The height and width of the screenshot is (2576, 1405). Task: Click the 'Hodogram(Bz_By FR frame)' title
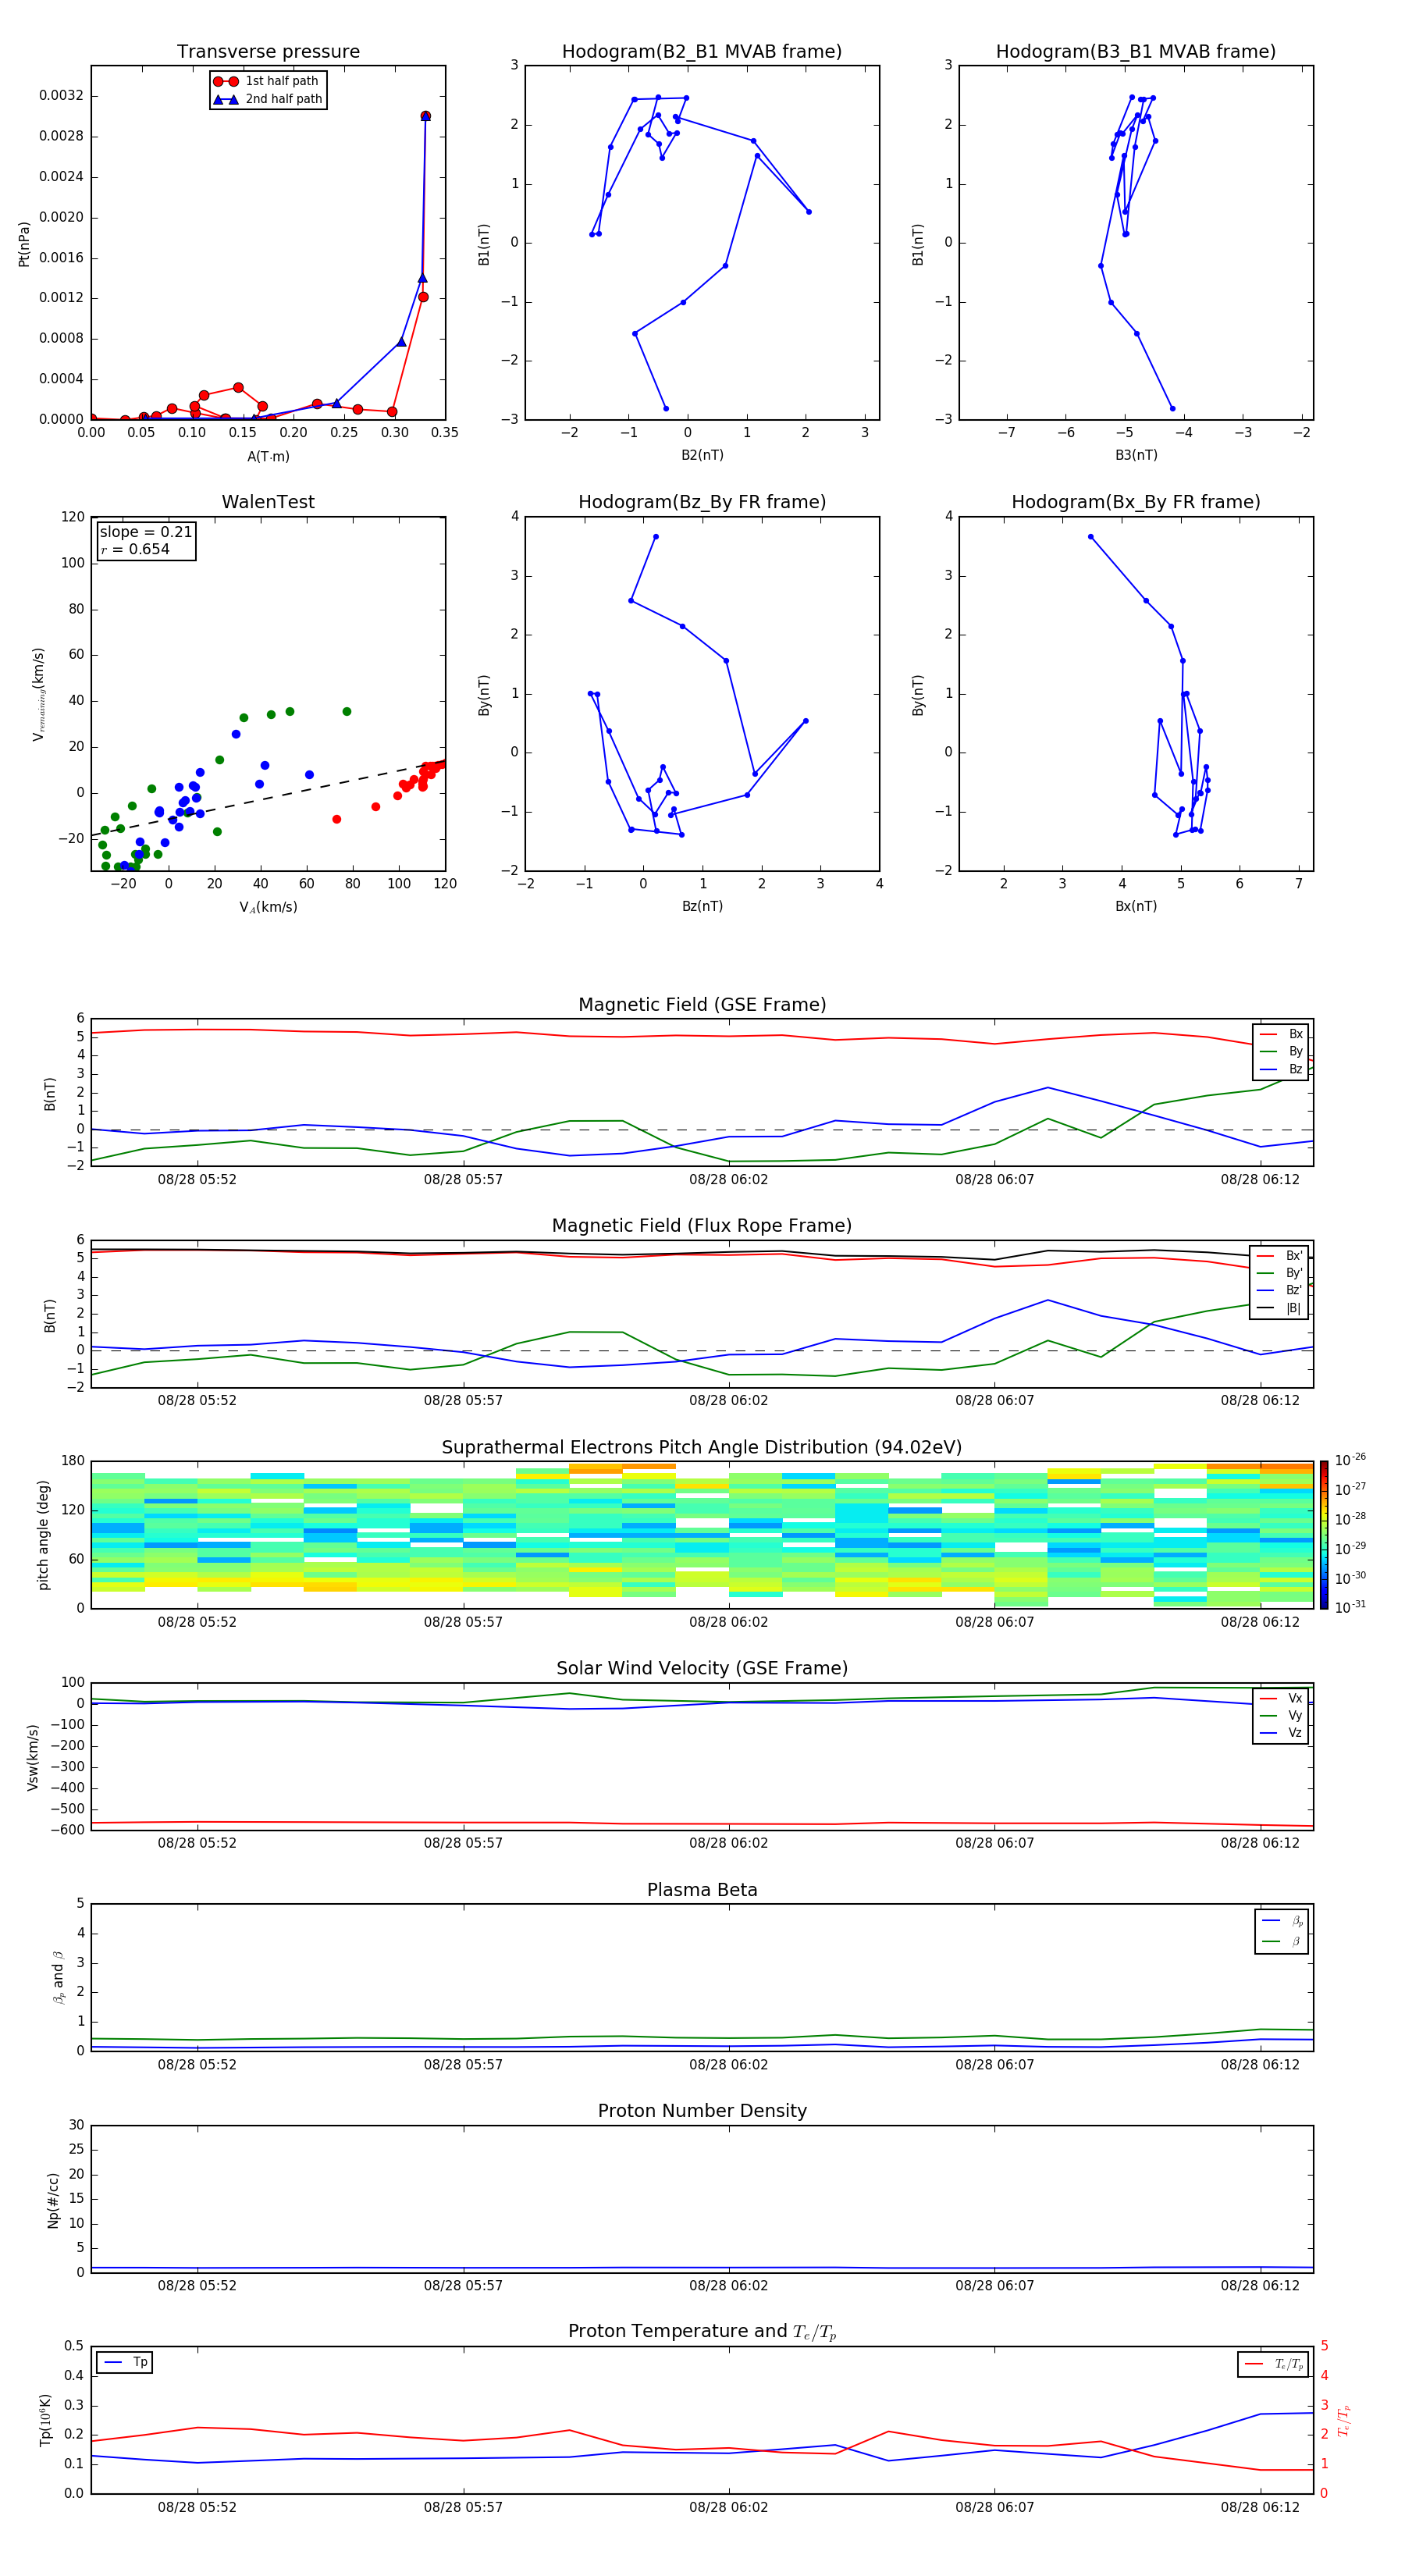tap(702, 502)
